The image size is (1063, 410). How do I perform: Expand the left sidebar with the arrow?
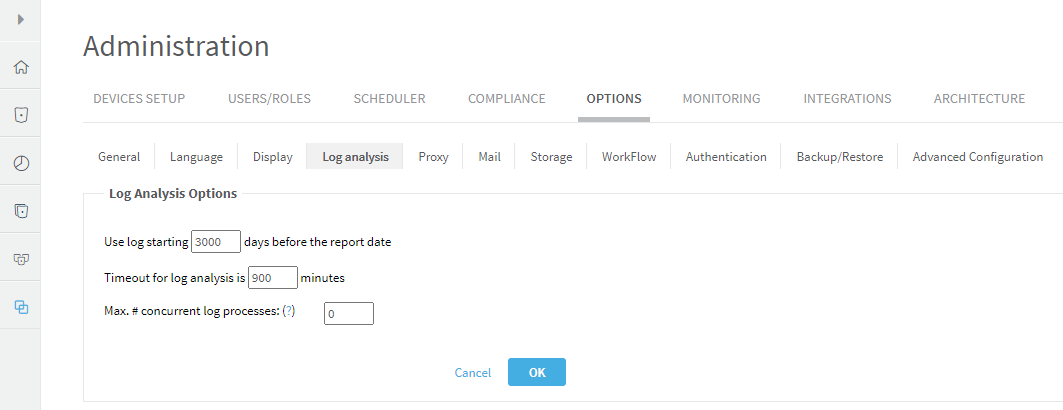[20, 19]
